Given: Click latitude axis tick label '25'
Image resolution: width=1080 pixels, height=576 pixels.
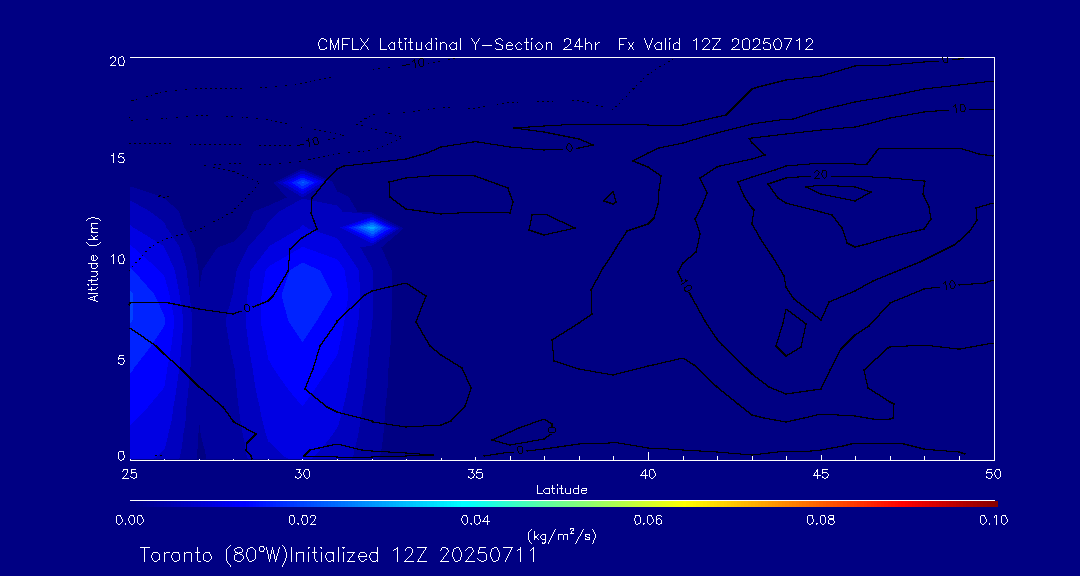Looking at the screenshot, I should (x=128, y=473).
